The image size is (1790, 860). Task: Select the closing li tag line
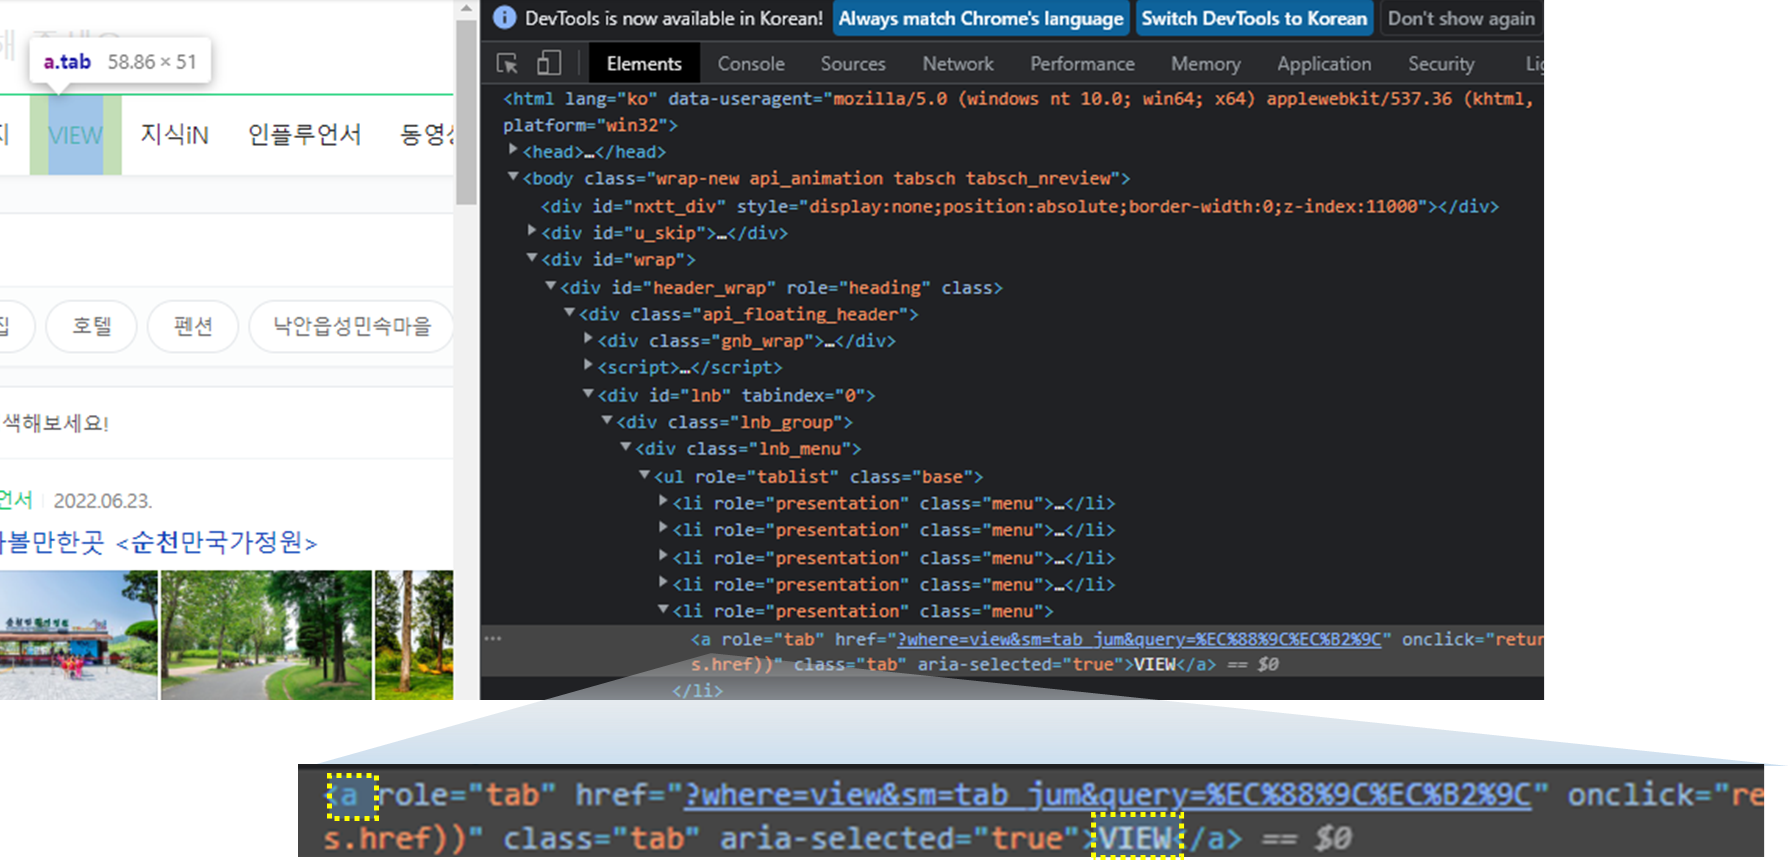697,690
